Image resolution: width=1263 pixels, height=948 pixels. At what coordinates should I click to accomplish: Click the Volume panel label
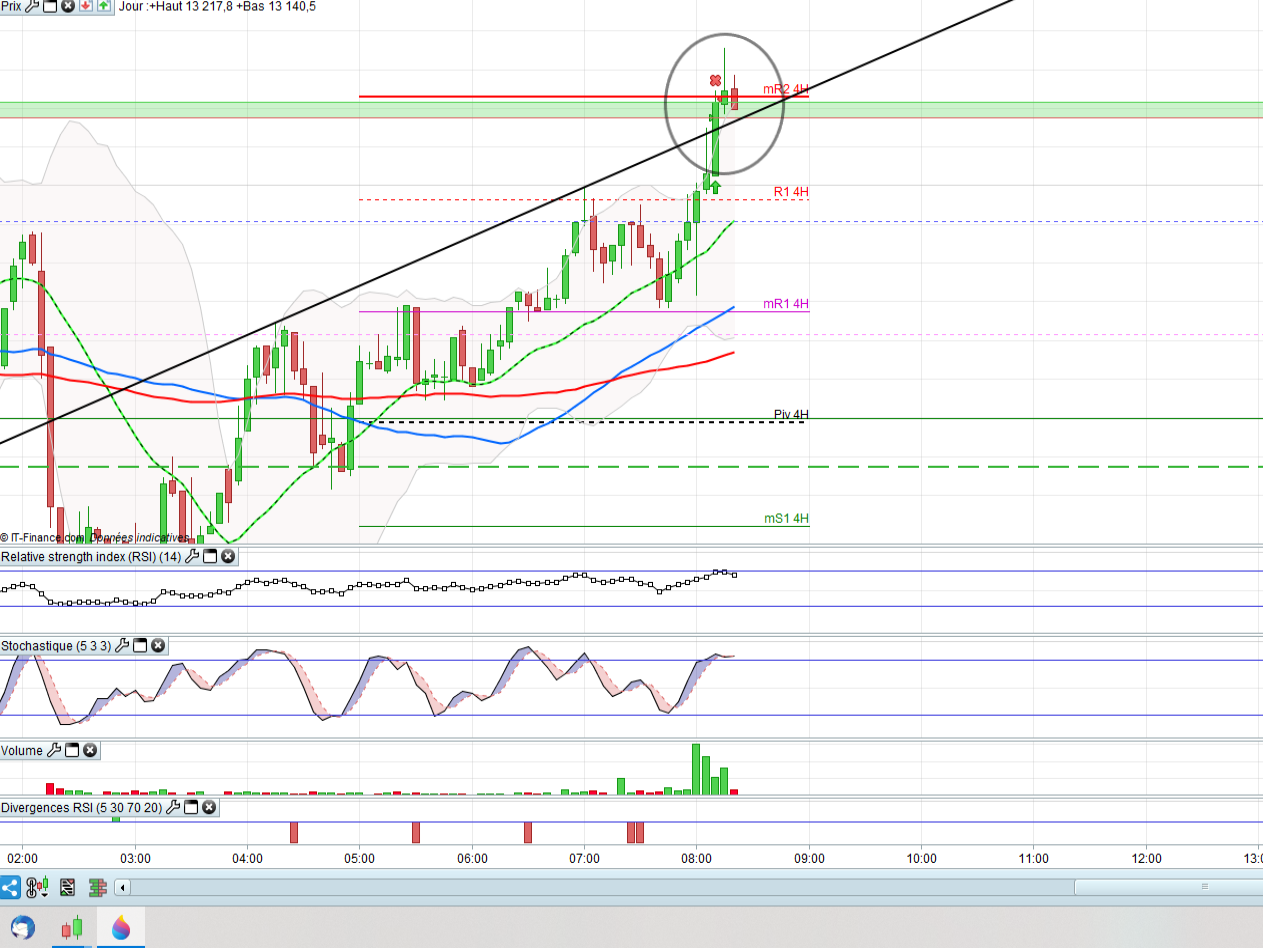click(22, 750)
